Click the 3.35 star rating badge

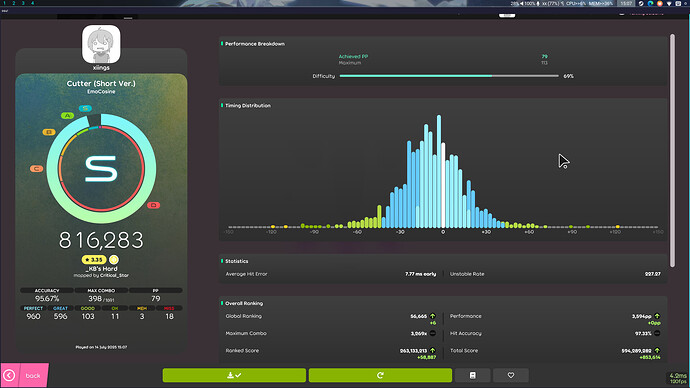pyautogui.click(x=94, y=260)
